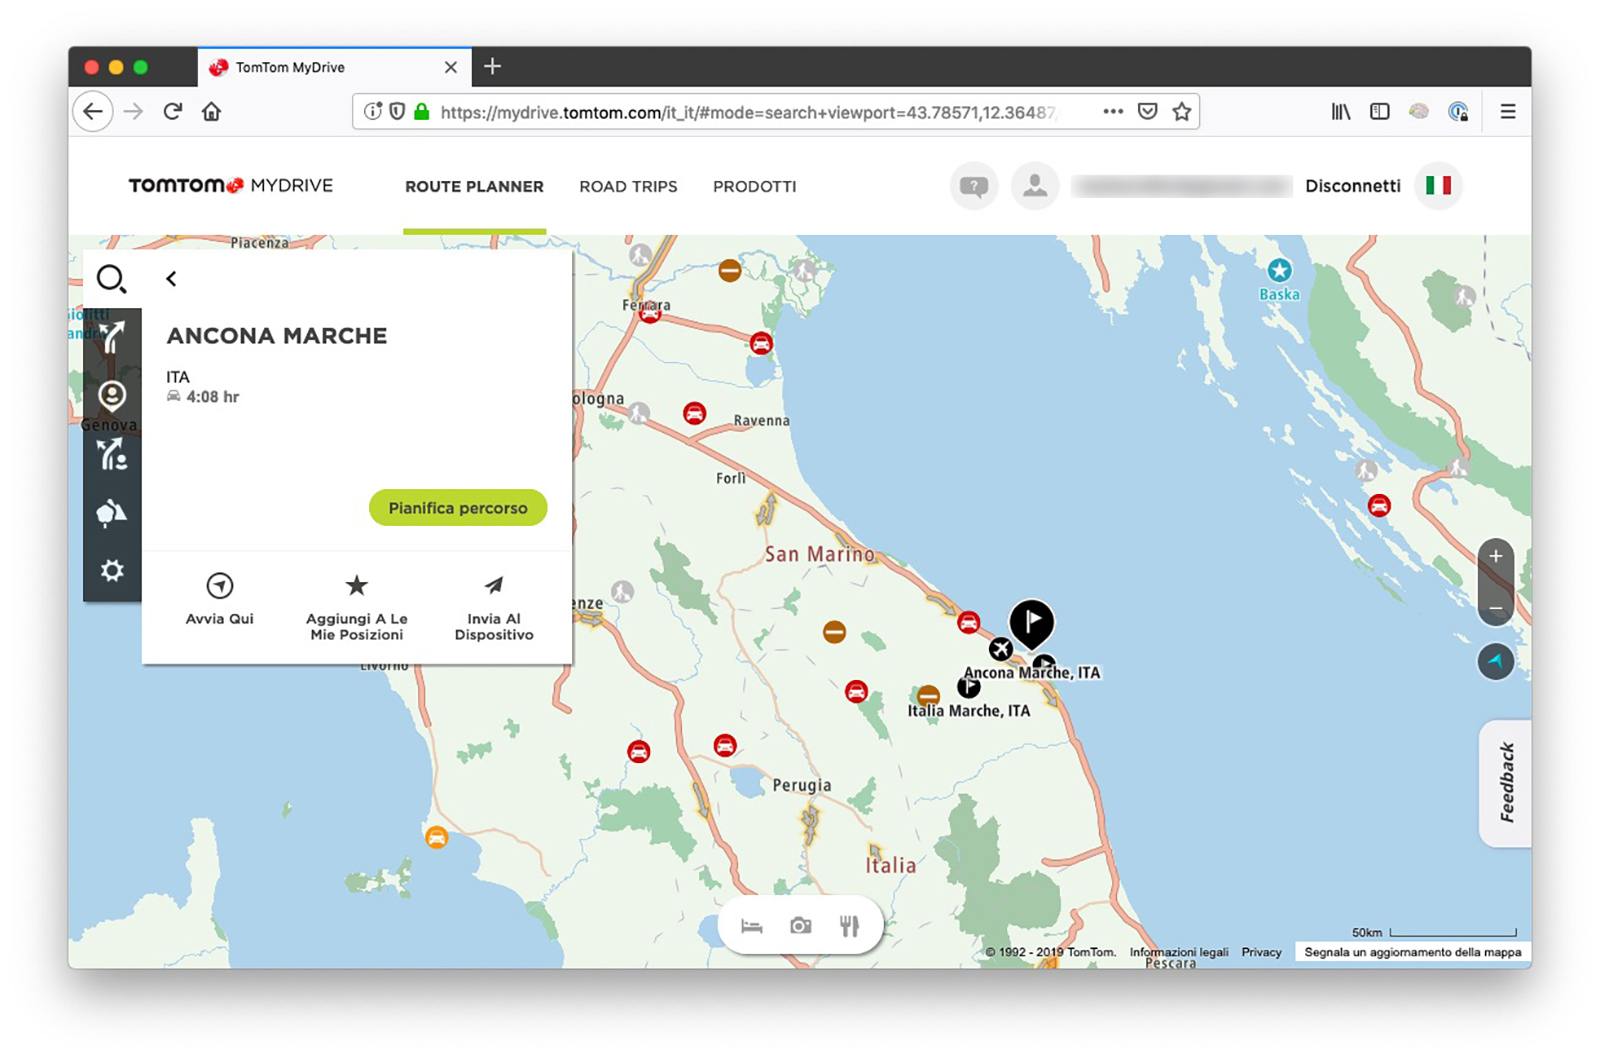Open the Prodotti menu item

coord(754,187)
